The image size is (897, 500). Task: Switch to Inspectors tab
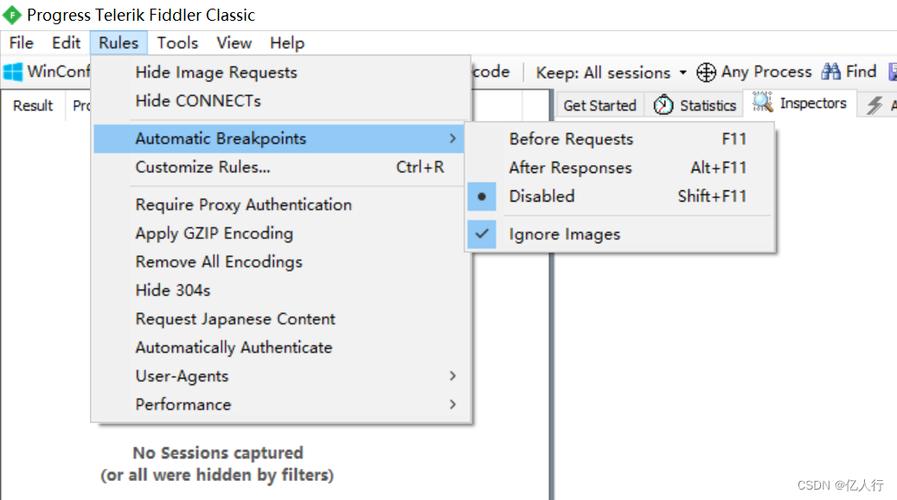(x=800, y=103)
